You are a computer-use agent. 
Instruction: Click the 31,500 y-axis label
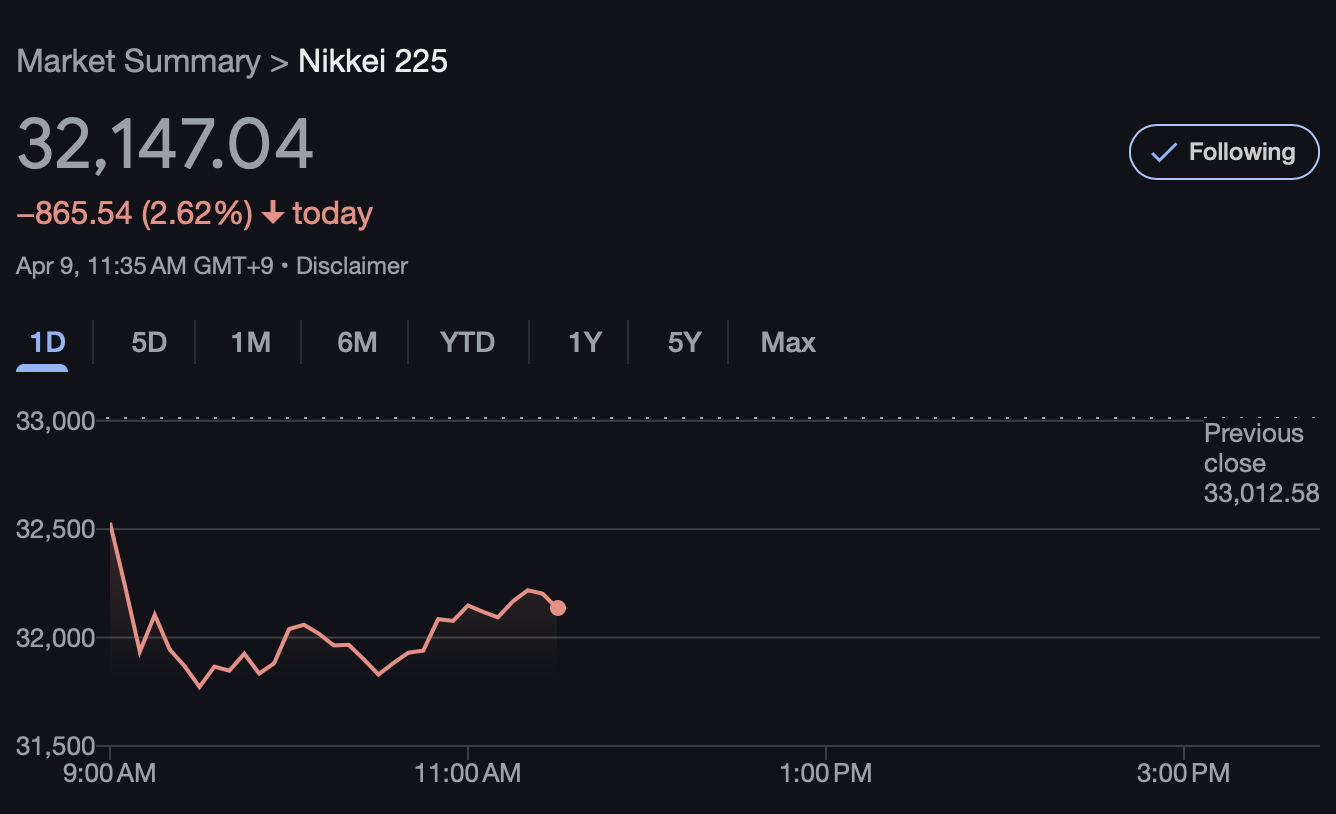(56, 745)
